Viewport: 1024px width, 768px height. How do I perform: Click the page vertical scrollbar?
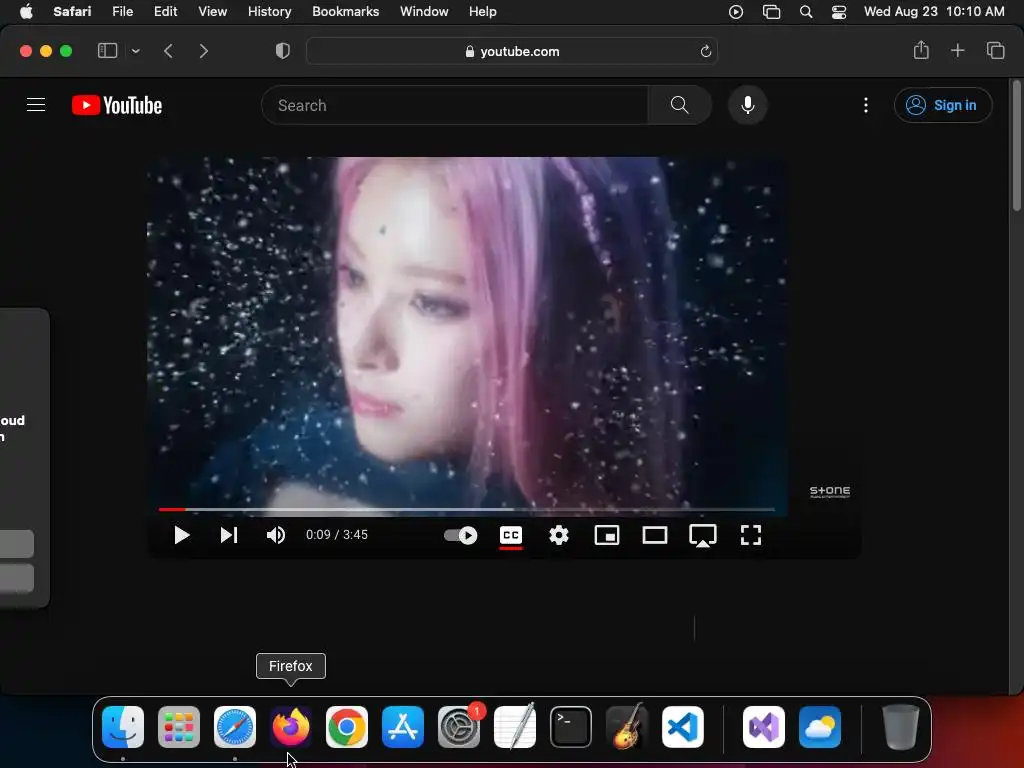click(x=1017, y=145)
